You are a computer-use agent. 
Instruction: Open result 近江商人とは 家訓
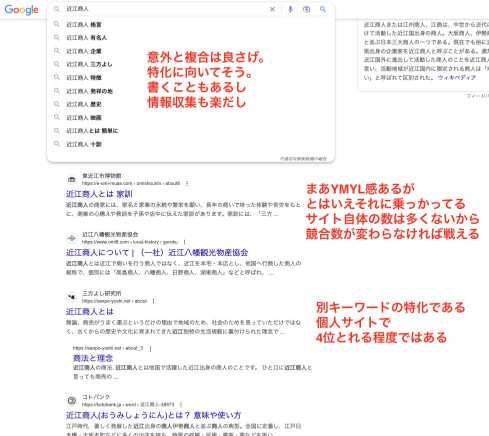[x=99, y=194]
